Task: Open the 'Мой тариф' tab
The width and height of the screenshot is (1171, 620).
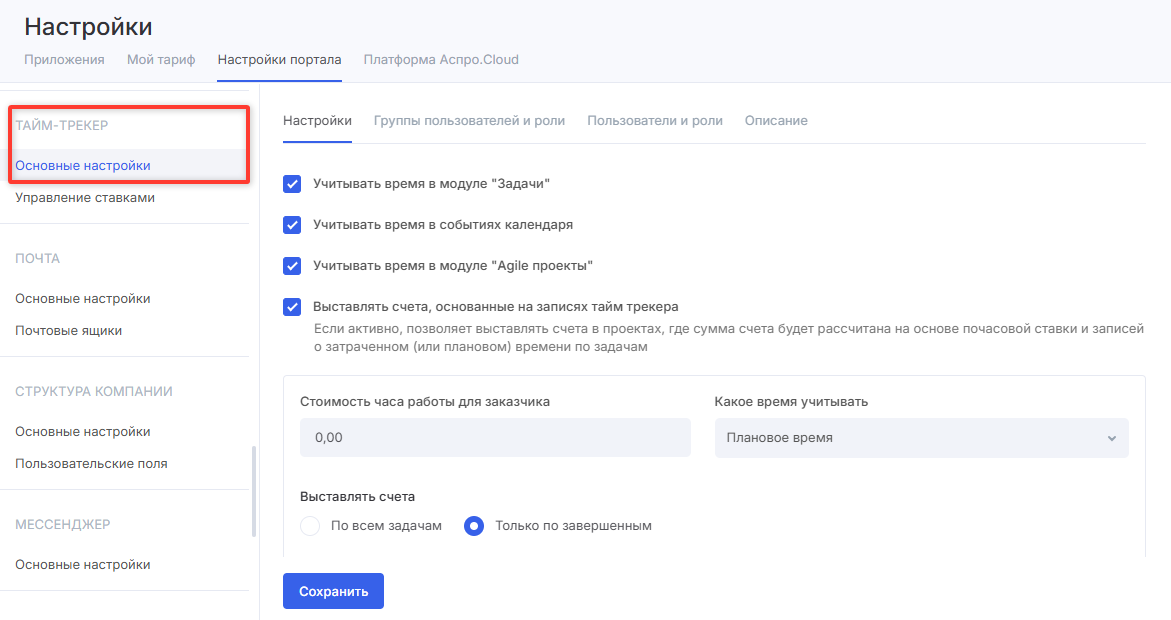Action: (161, 59)
